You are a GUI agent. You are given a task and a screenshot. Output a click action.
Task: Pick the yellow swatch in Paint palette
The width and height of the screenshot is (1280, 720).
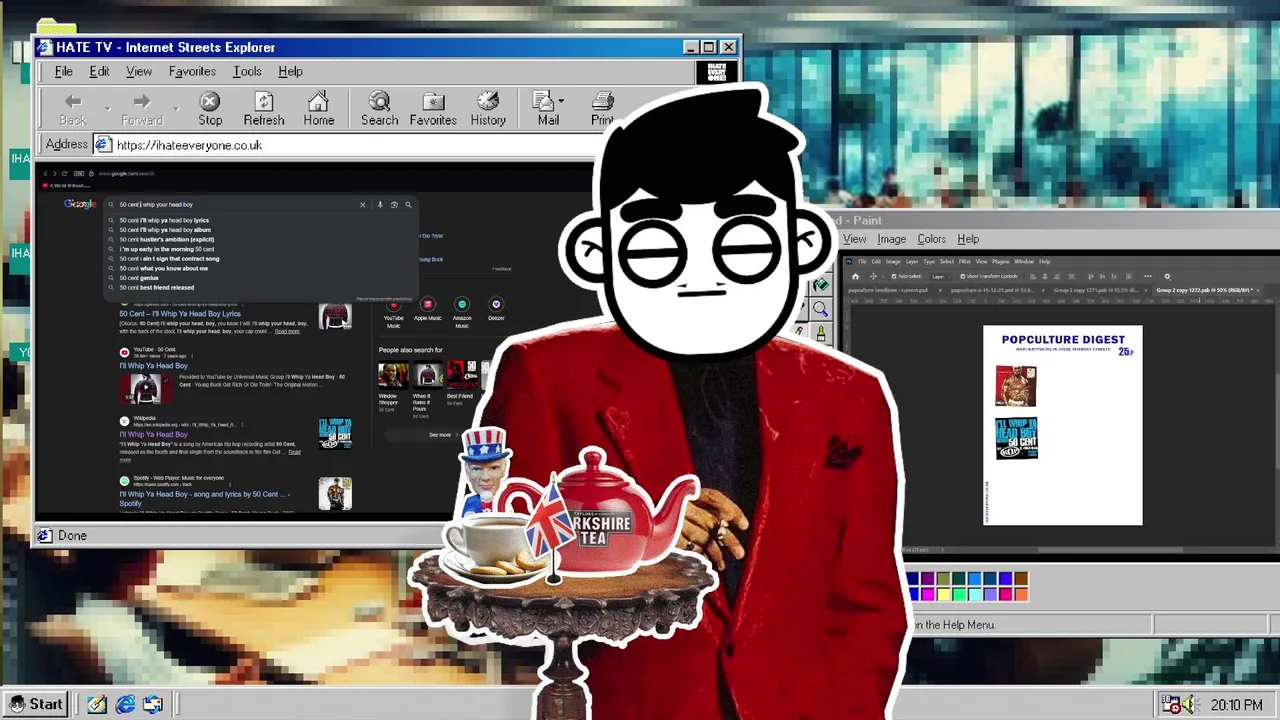943,594
